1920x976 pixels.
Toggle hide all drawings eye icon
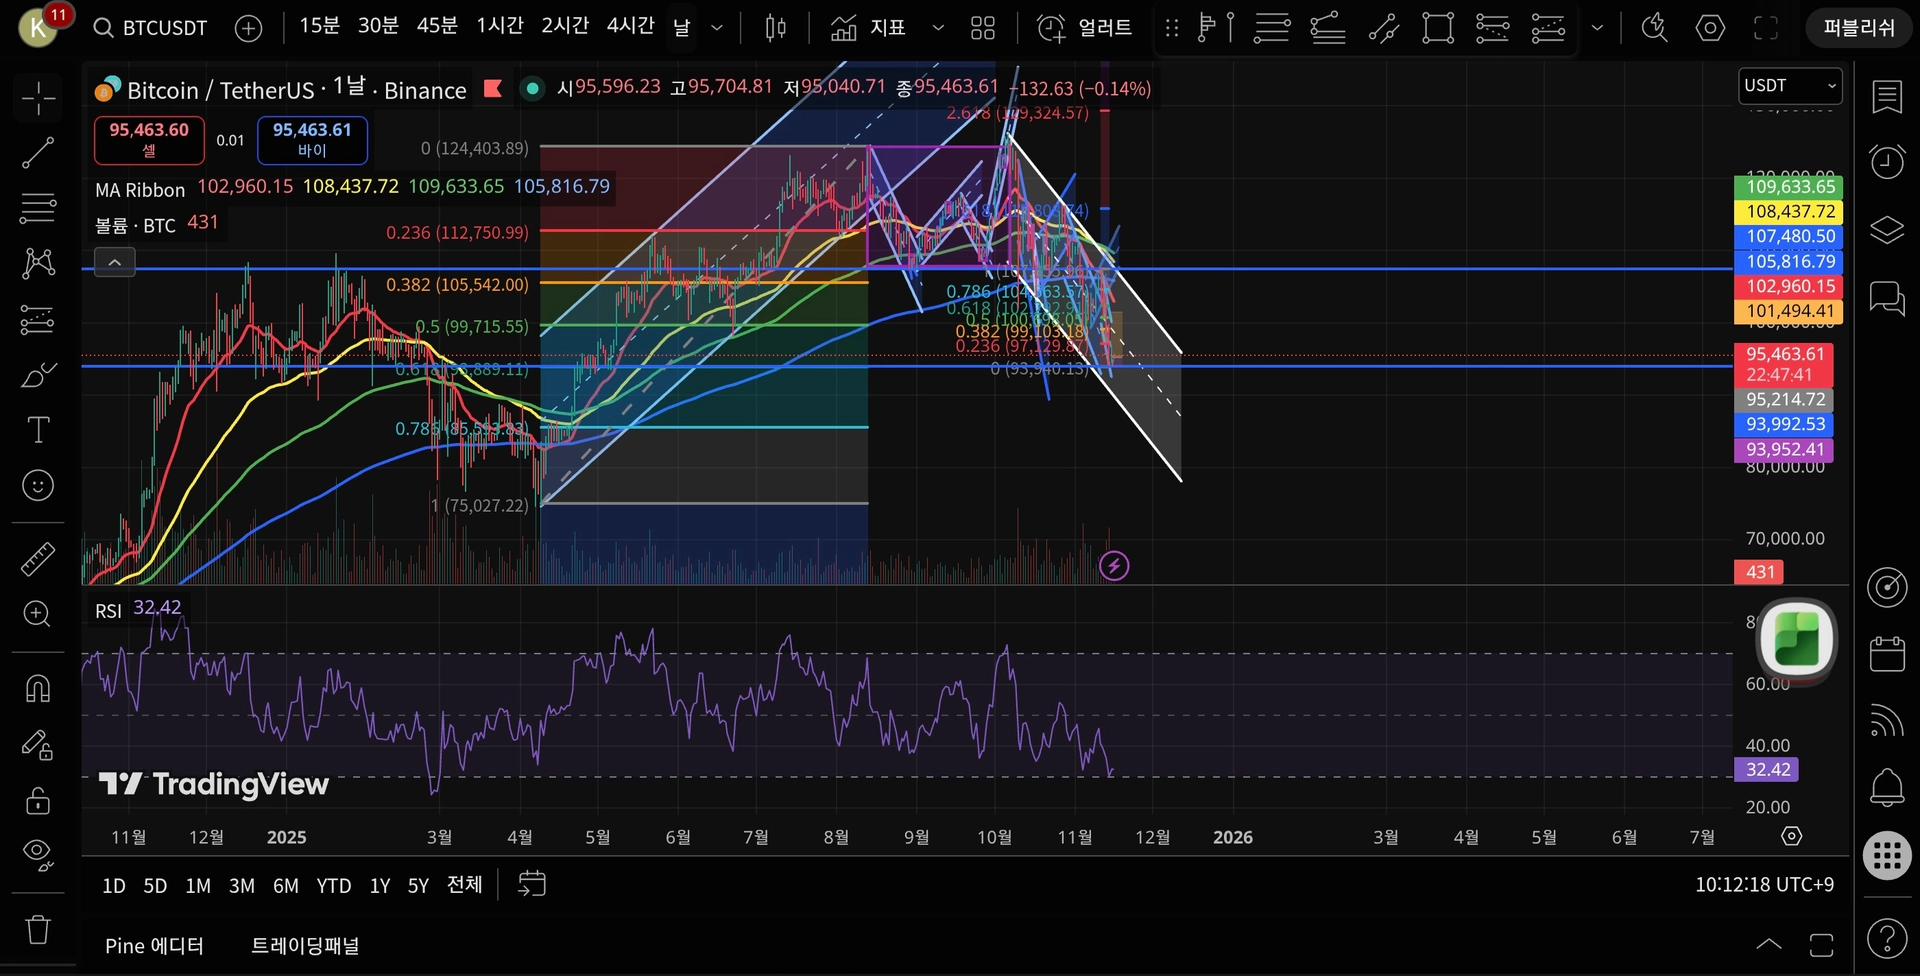click(38, 854)
